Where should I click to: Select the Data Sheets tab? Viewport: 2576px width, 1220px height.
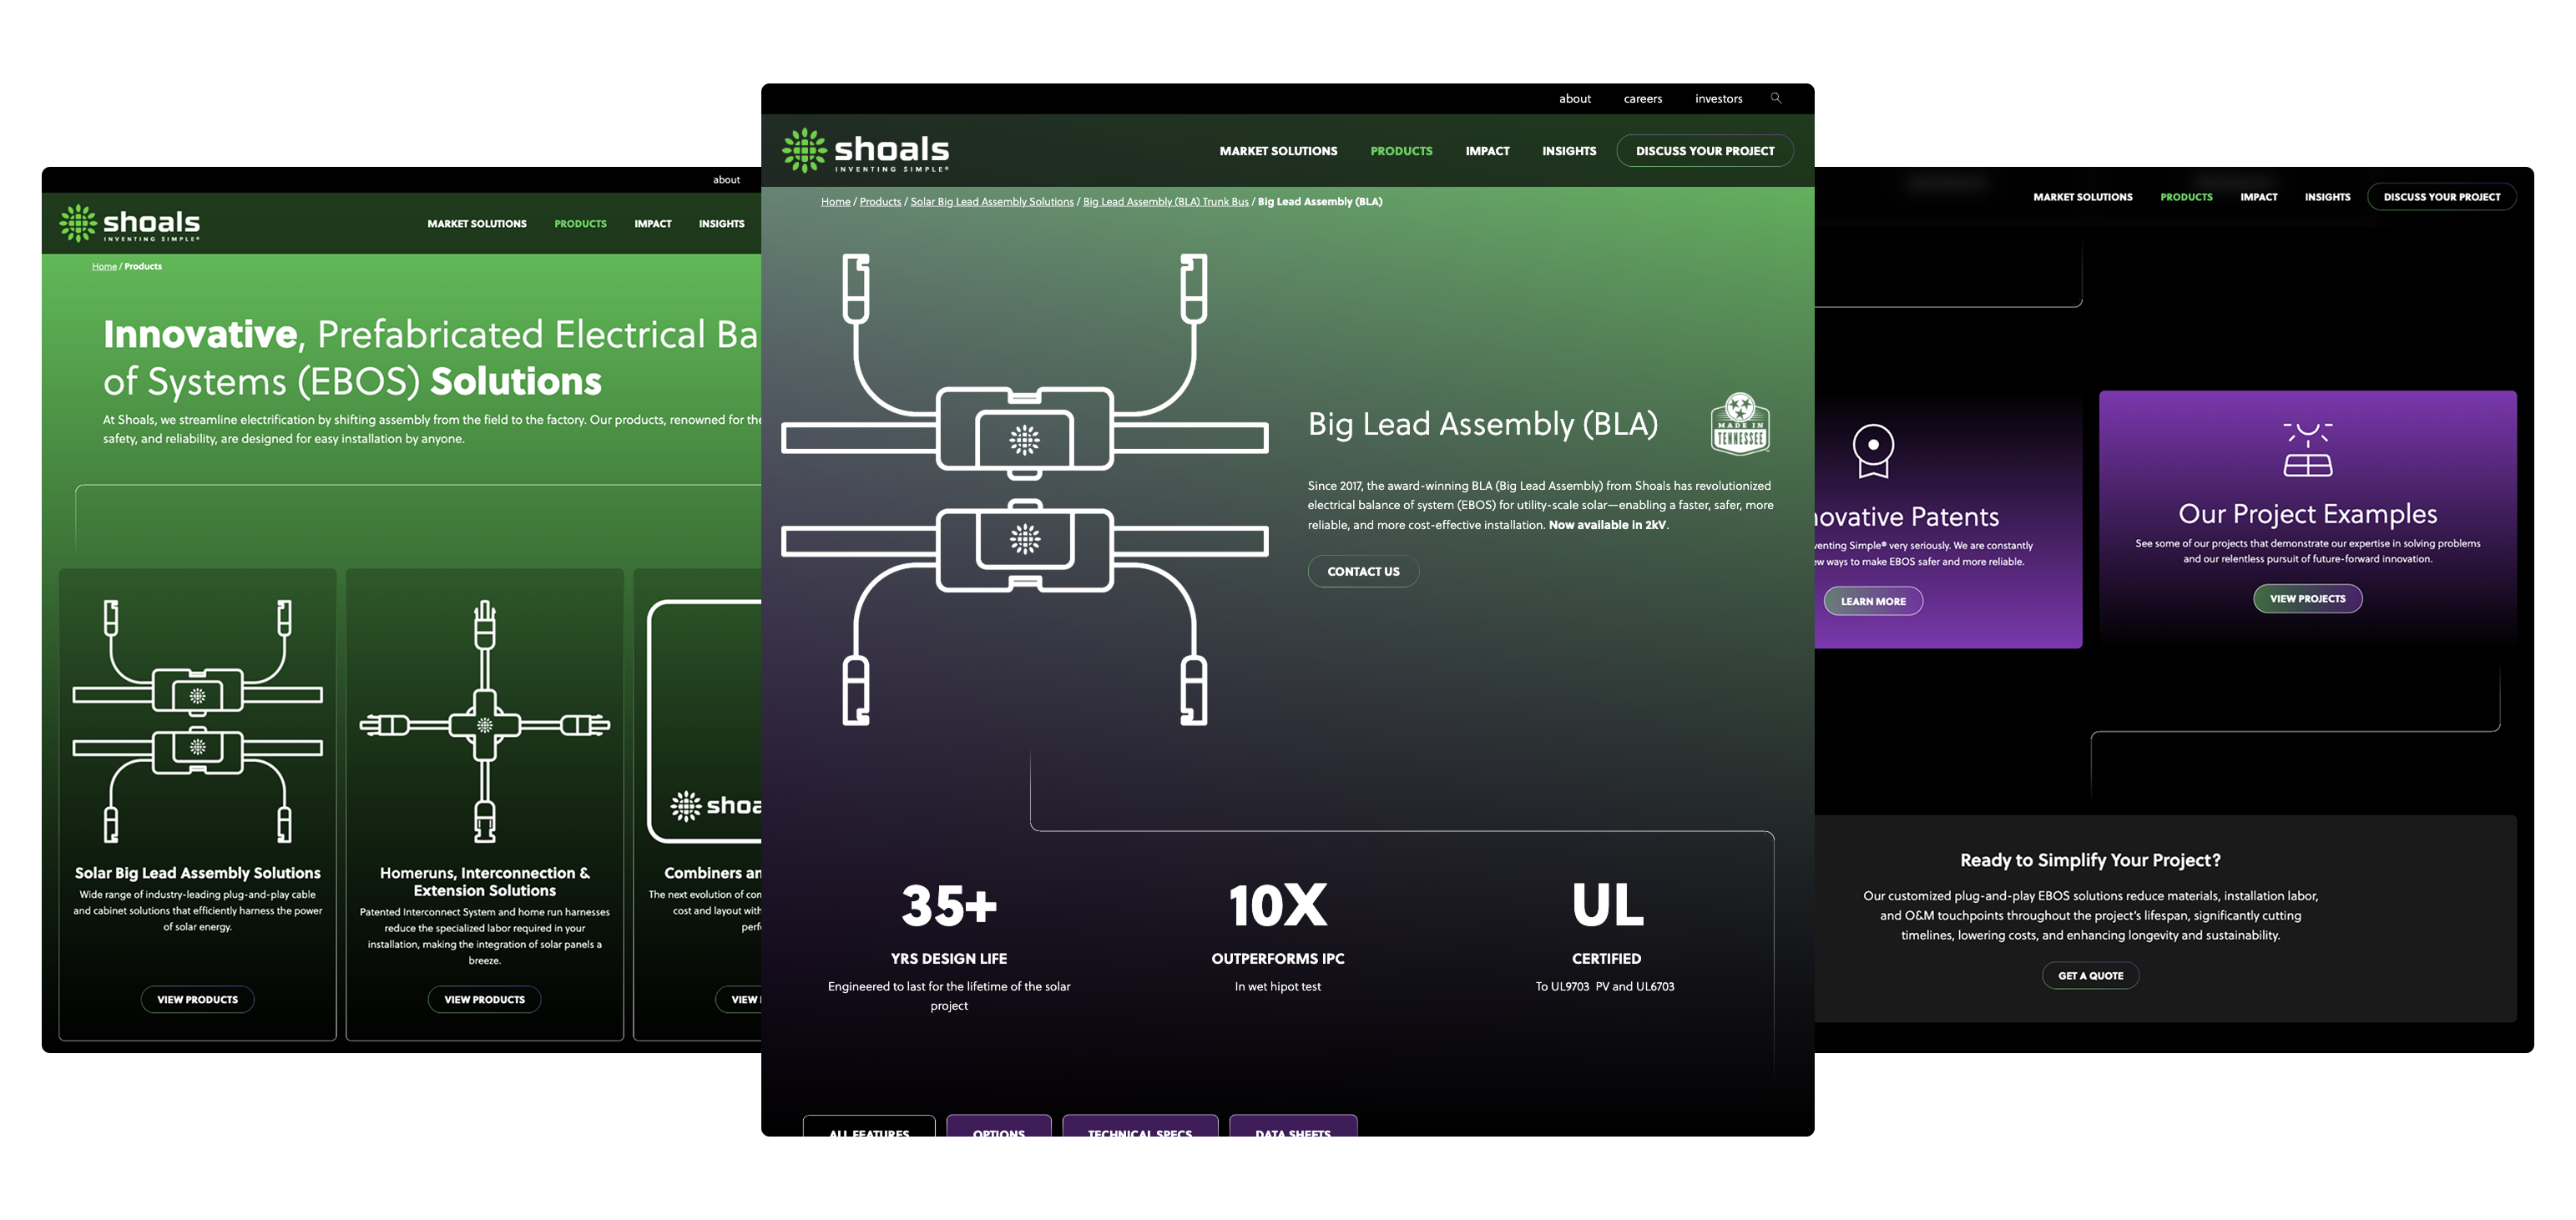pos(1293,1126)
